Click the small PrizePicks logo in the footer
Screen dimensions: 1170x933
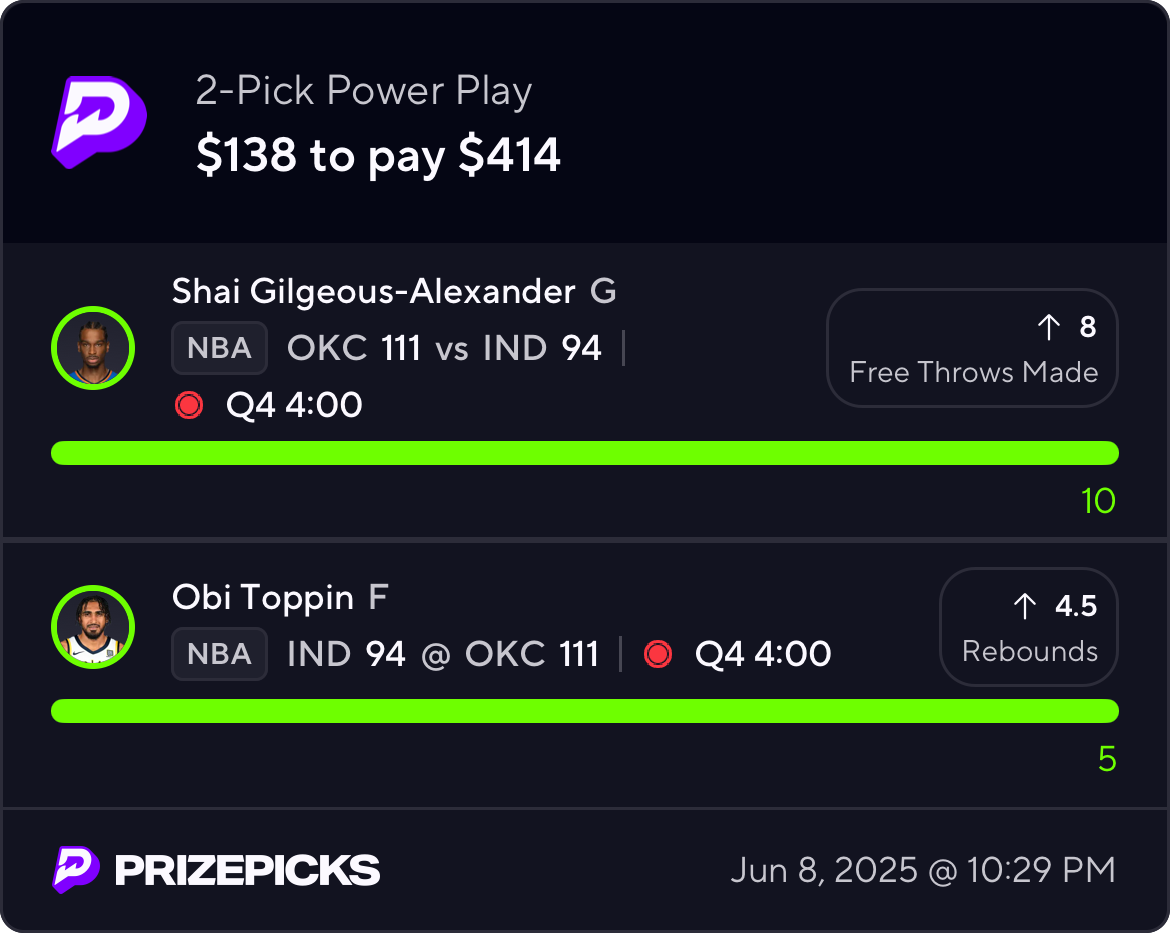pyautogui.click(x=76, y=870)
